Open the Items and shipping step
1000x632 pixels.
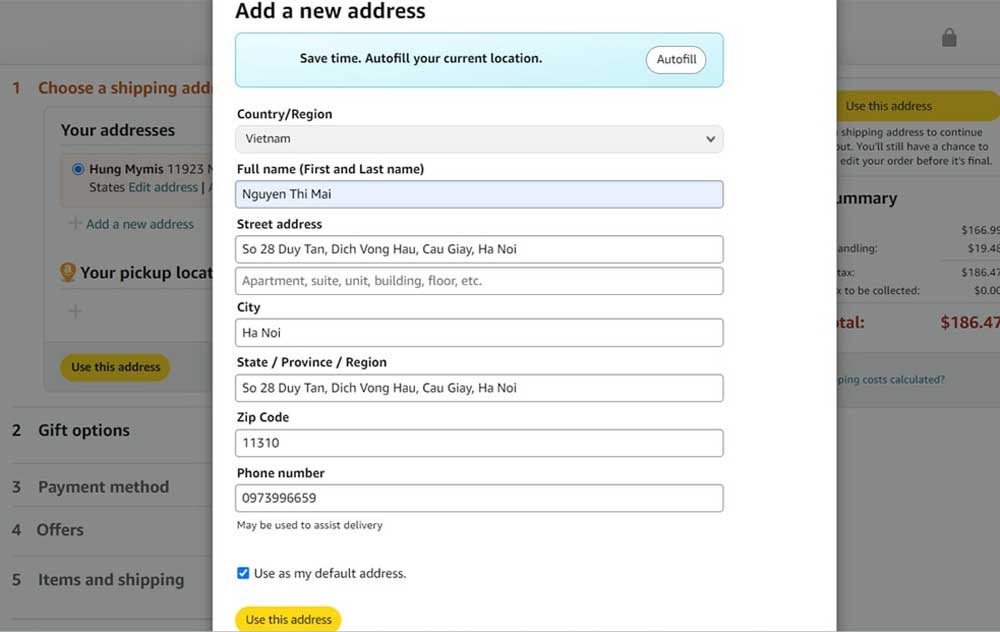tap(111, 580)
